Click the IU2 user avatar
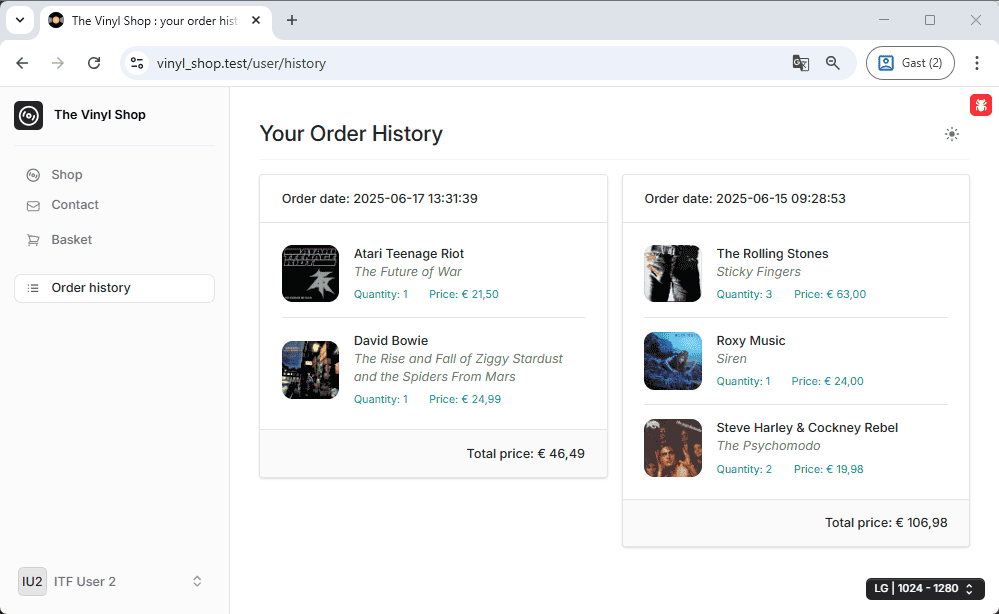Screen dimensions: 999x614 (x=32, y=582)
